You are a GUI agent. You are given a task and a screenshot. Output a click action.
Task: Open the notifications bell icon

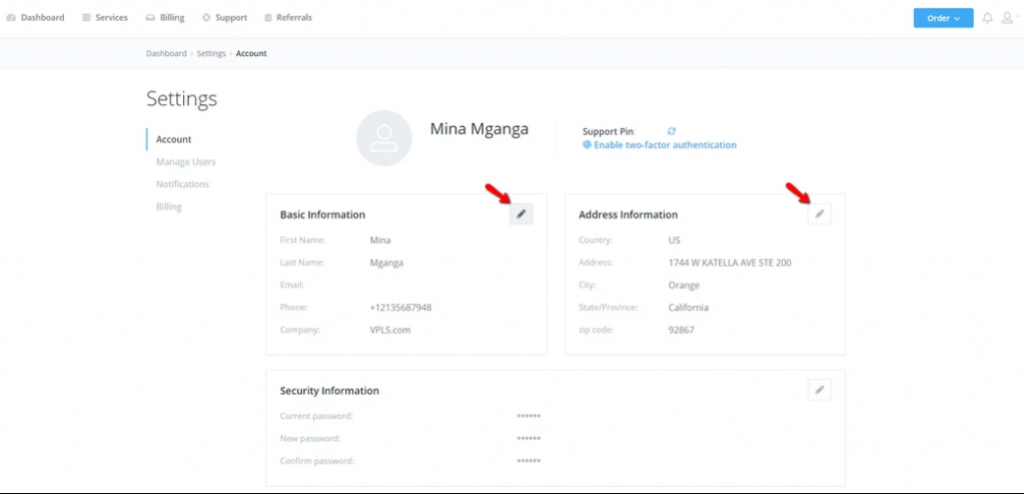[988, 18]
